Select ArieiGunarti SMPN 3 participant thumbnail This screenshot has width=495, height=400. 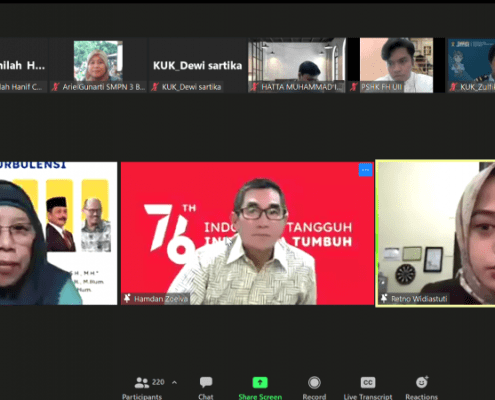(x=98, y=65)
